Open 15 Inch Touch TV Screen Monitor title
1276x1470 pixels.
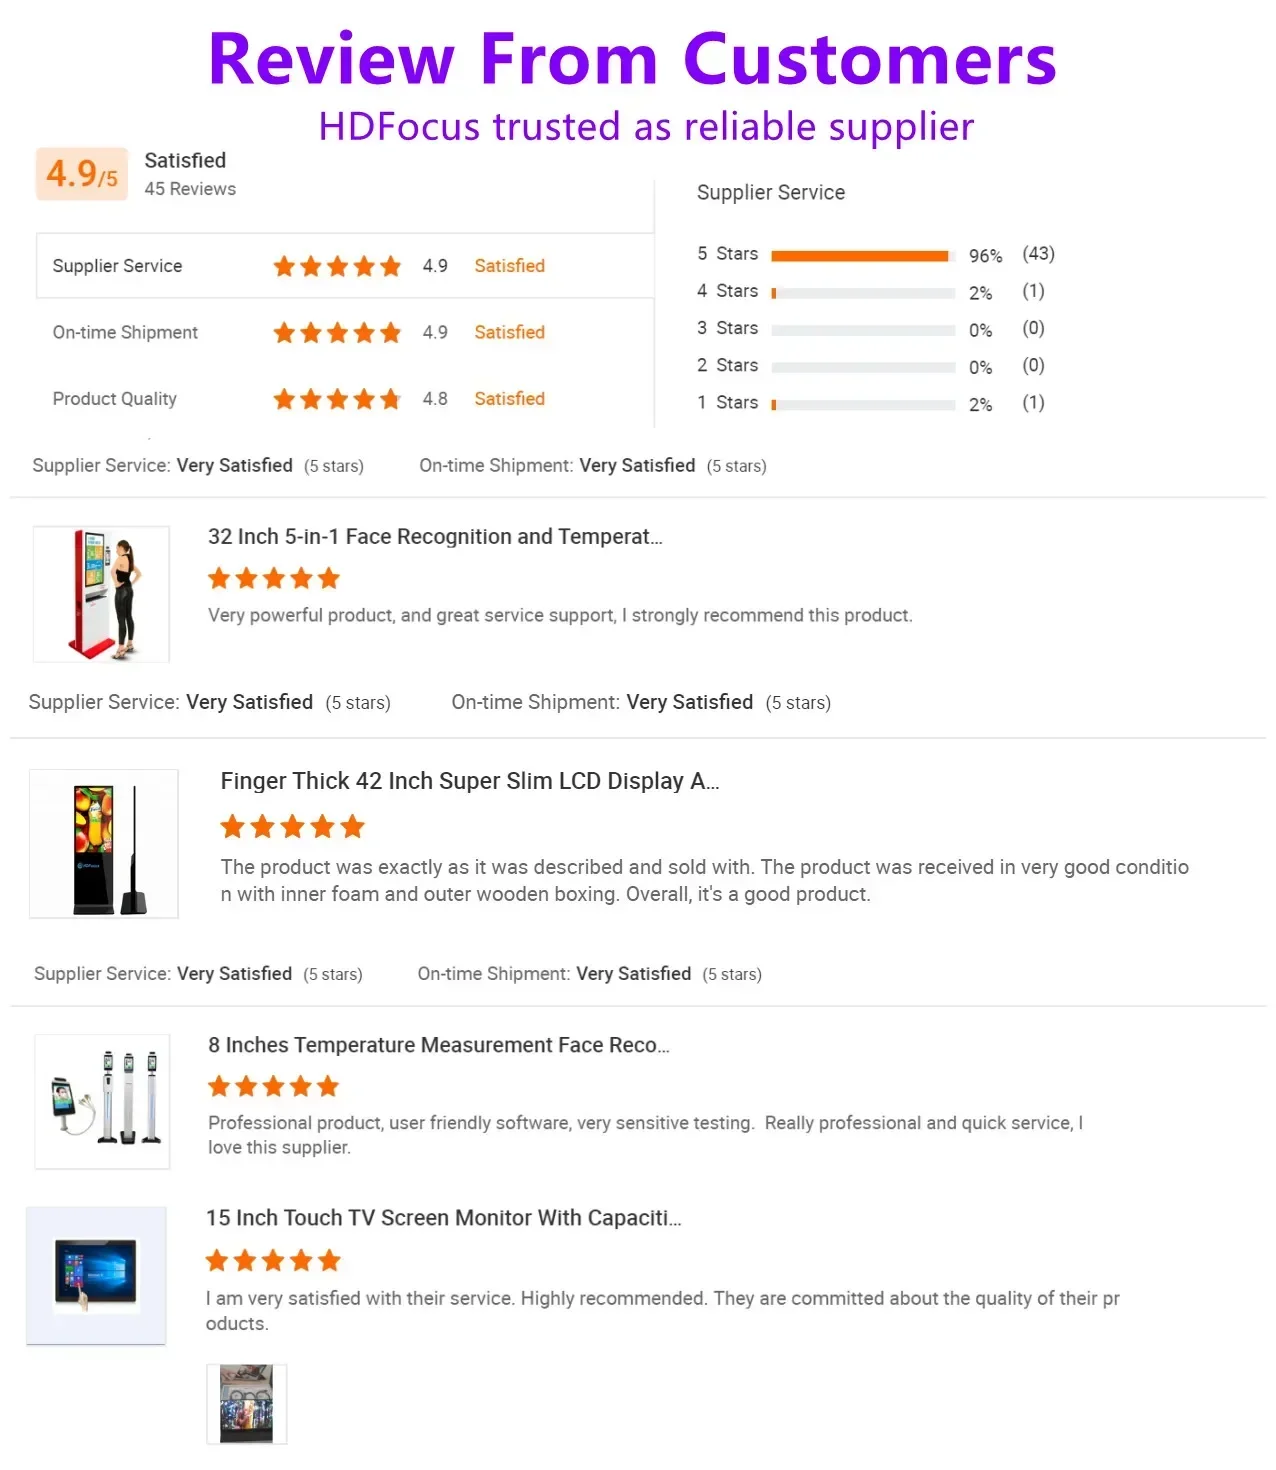coord(443,1218)
